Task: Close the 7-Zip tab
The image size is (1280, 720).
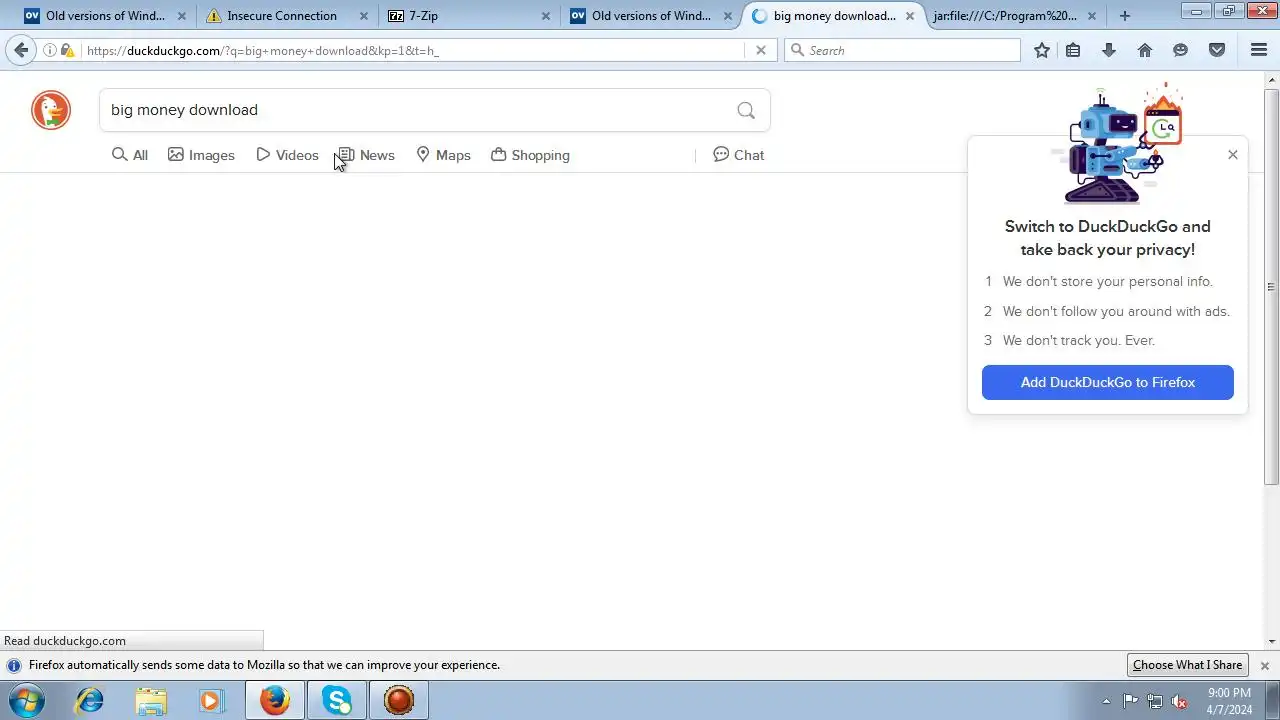Action: [x=545, y=16]
